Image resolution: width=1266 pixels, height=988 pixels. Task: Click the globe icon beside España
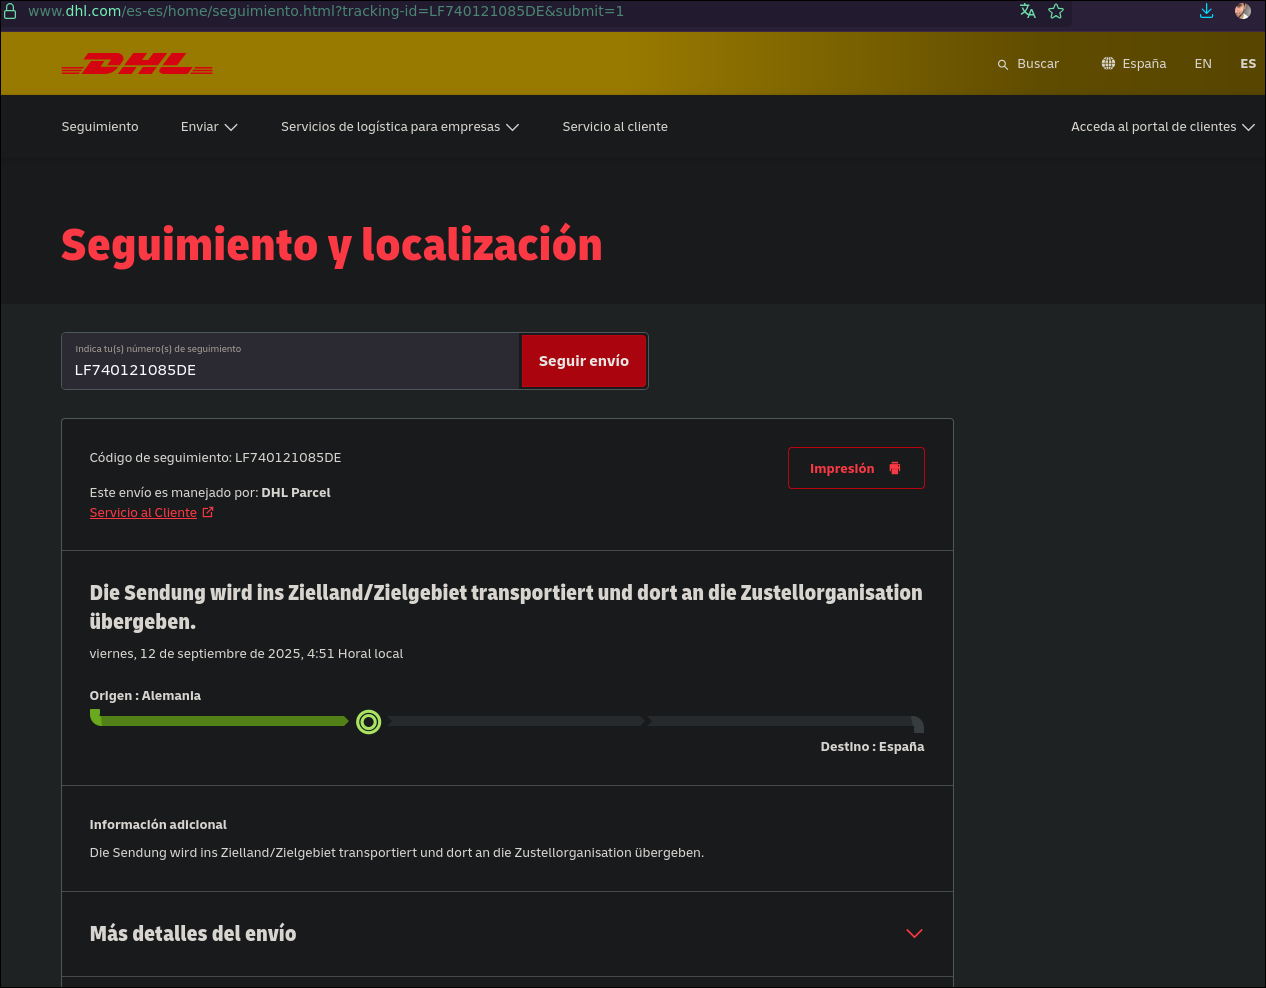click(1108, 63)
